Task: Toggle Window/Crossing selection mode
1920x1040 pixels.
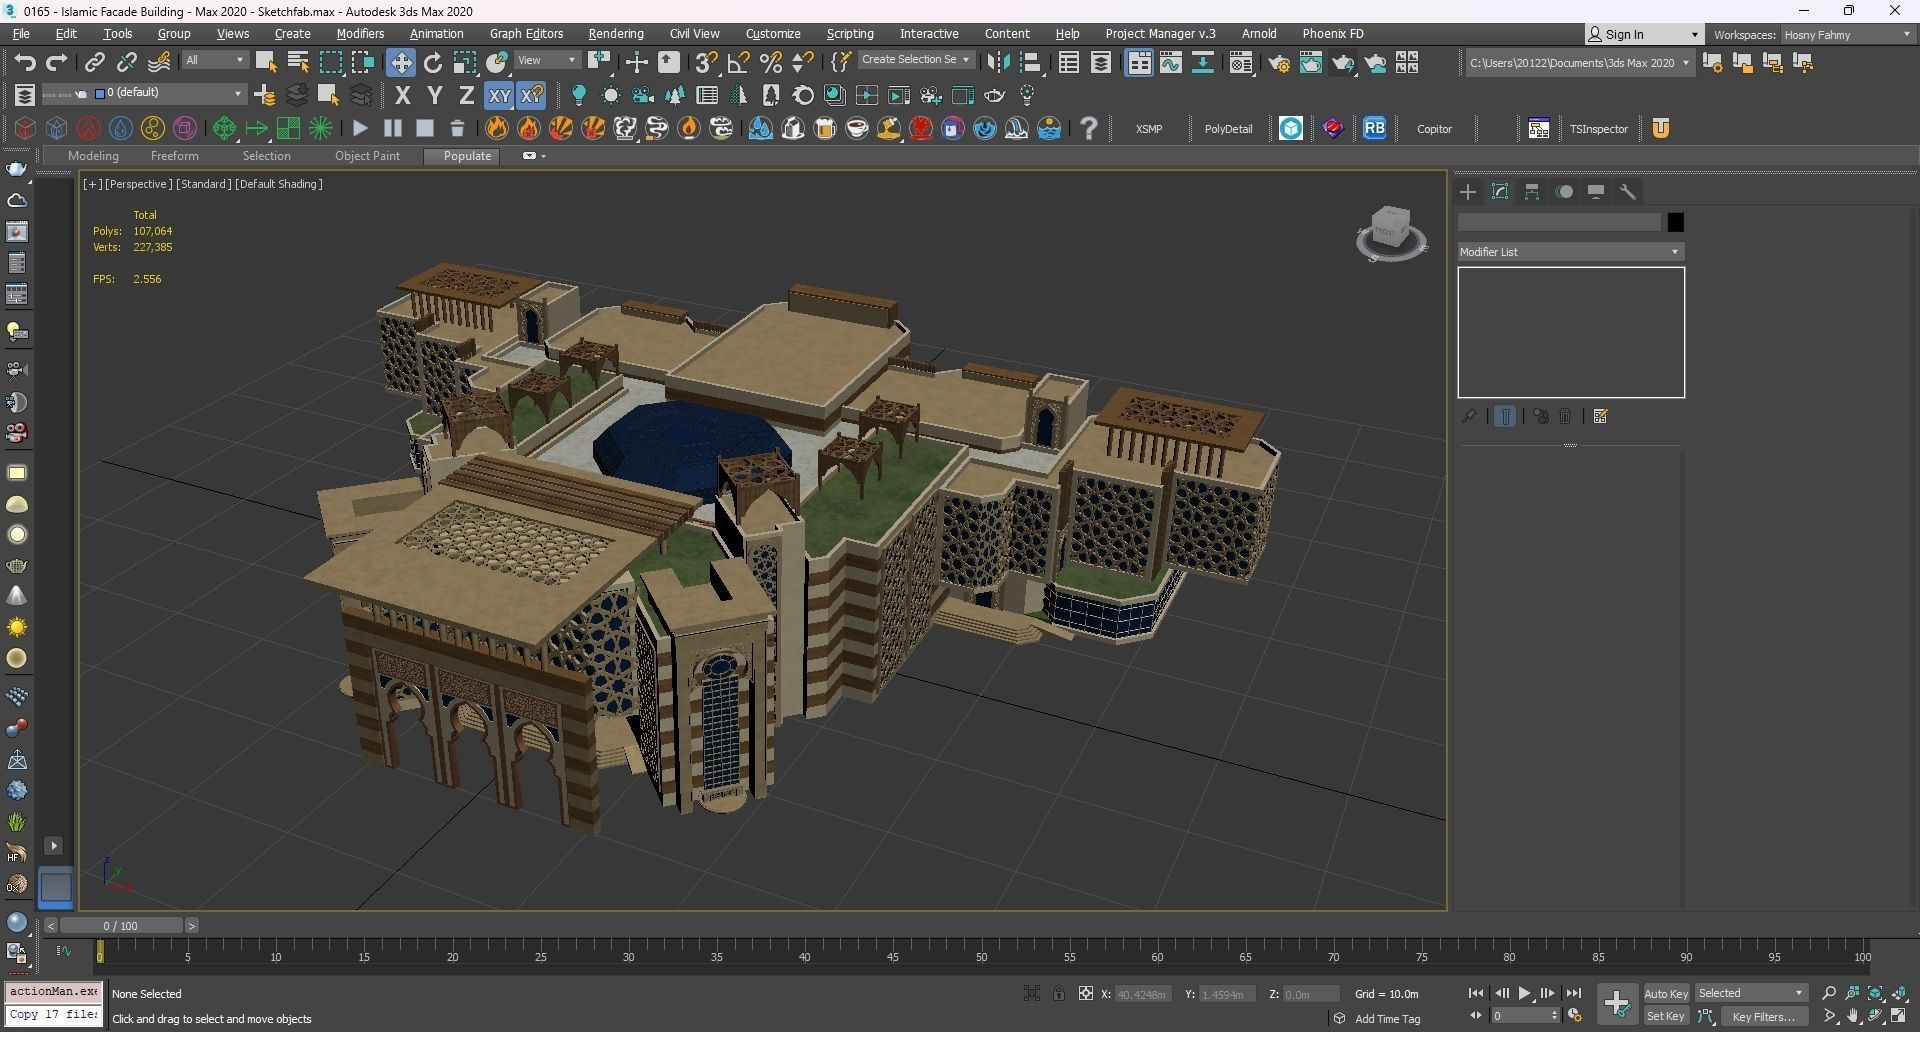Action: click(362, 63)
